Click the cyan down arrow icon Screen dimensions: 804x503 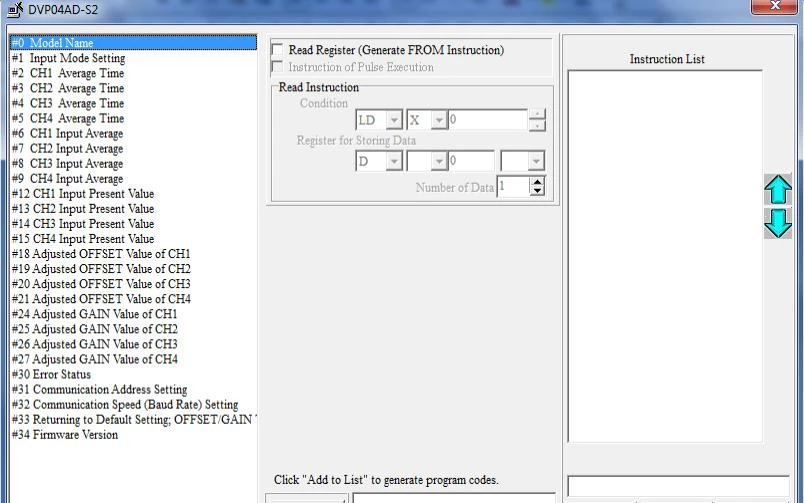(777, 222)
